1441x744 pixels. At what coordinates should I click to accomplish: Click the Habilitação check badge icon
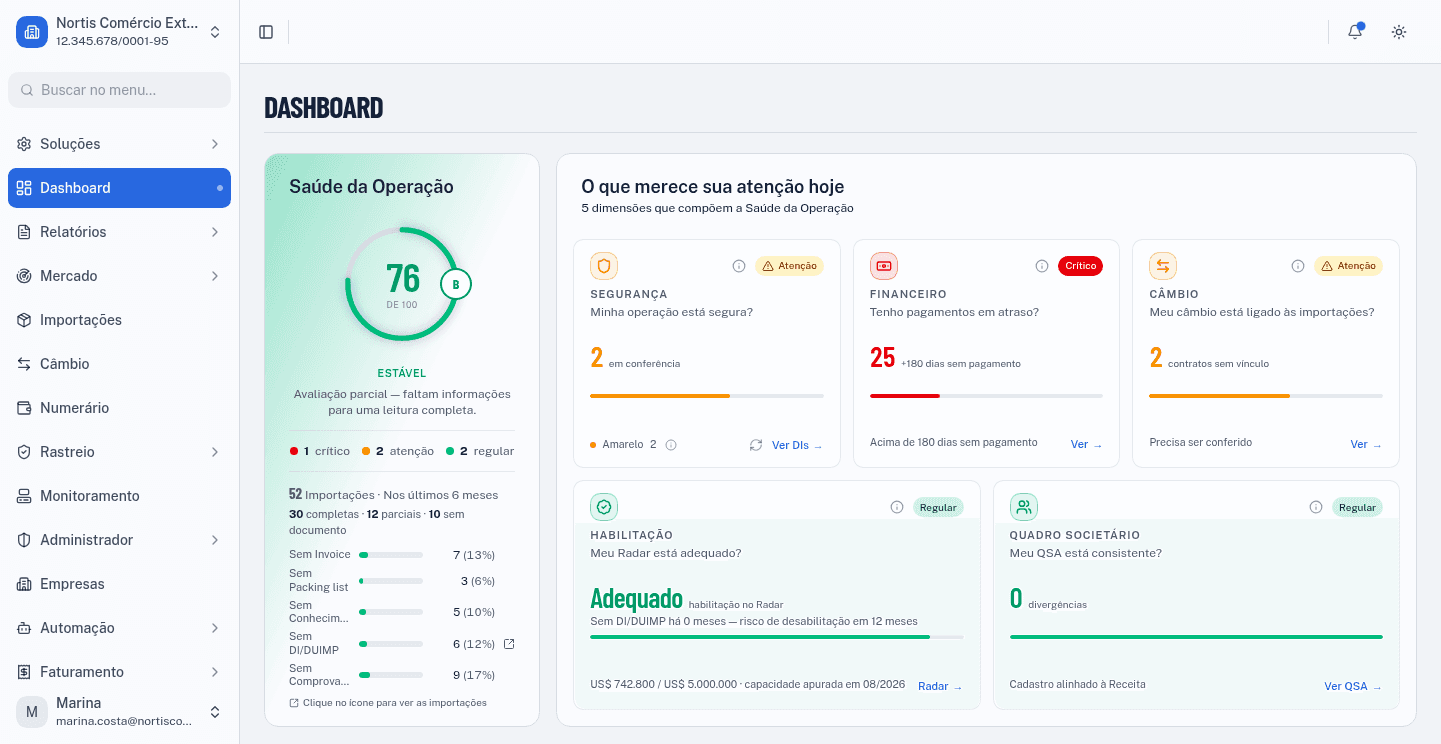tap(604, 507)
